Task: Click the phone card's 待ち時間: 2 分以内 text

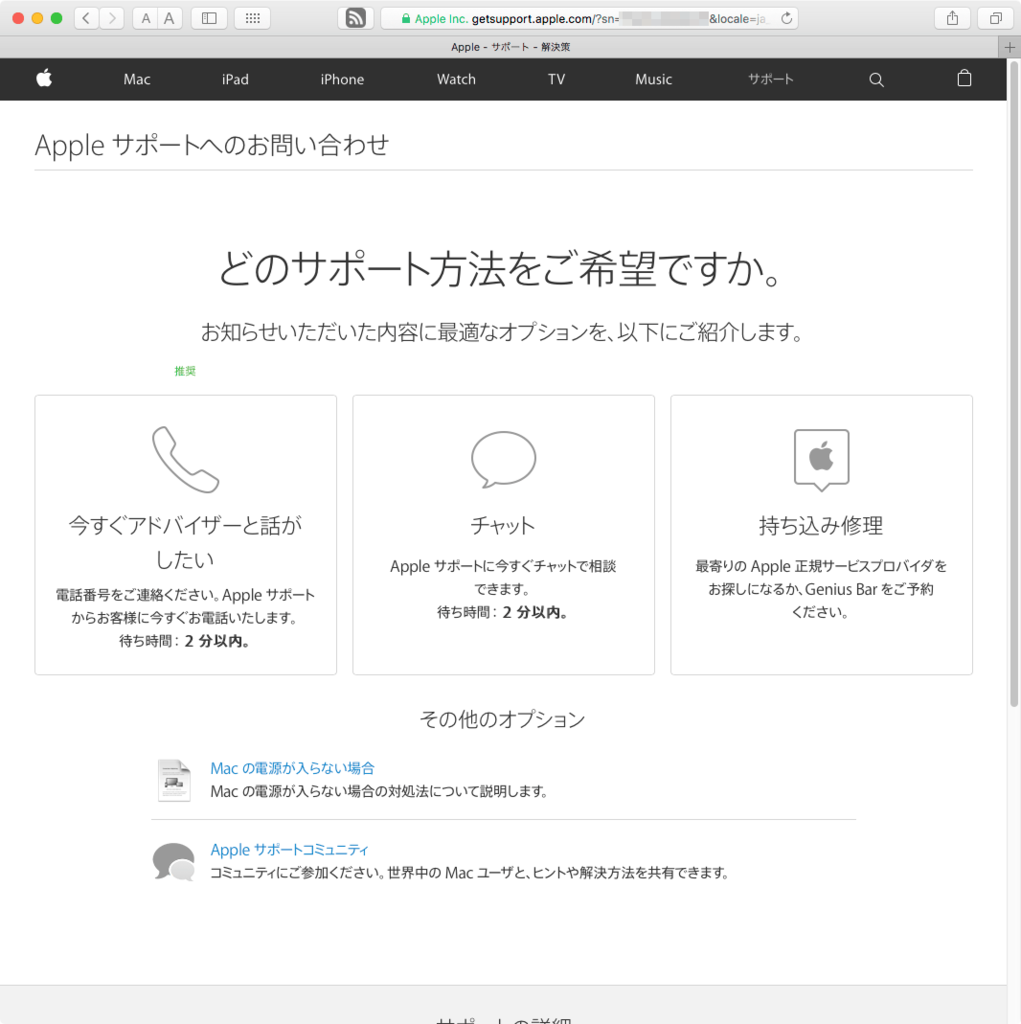Action: coord(185,641)
